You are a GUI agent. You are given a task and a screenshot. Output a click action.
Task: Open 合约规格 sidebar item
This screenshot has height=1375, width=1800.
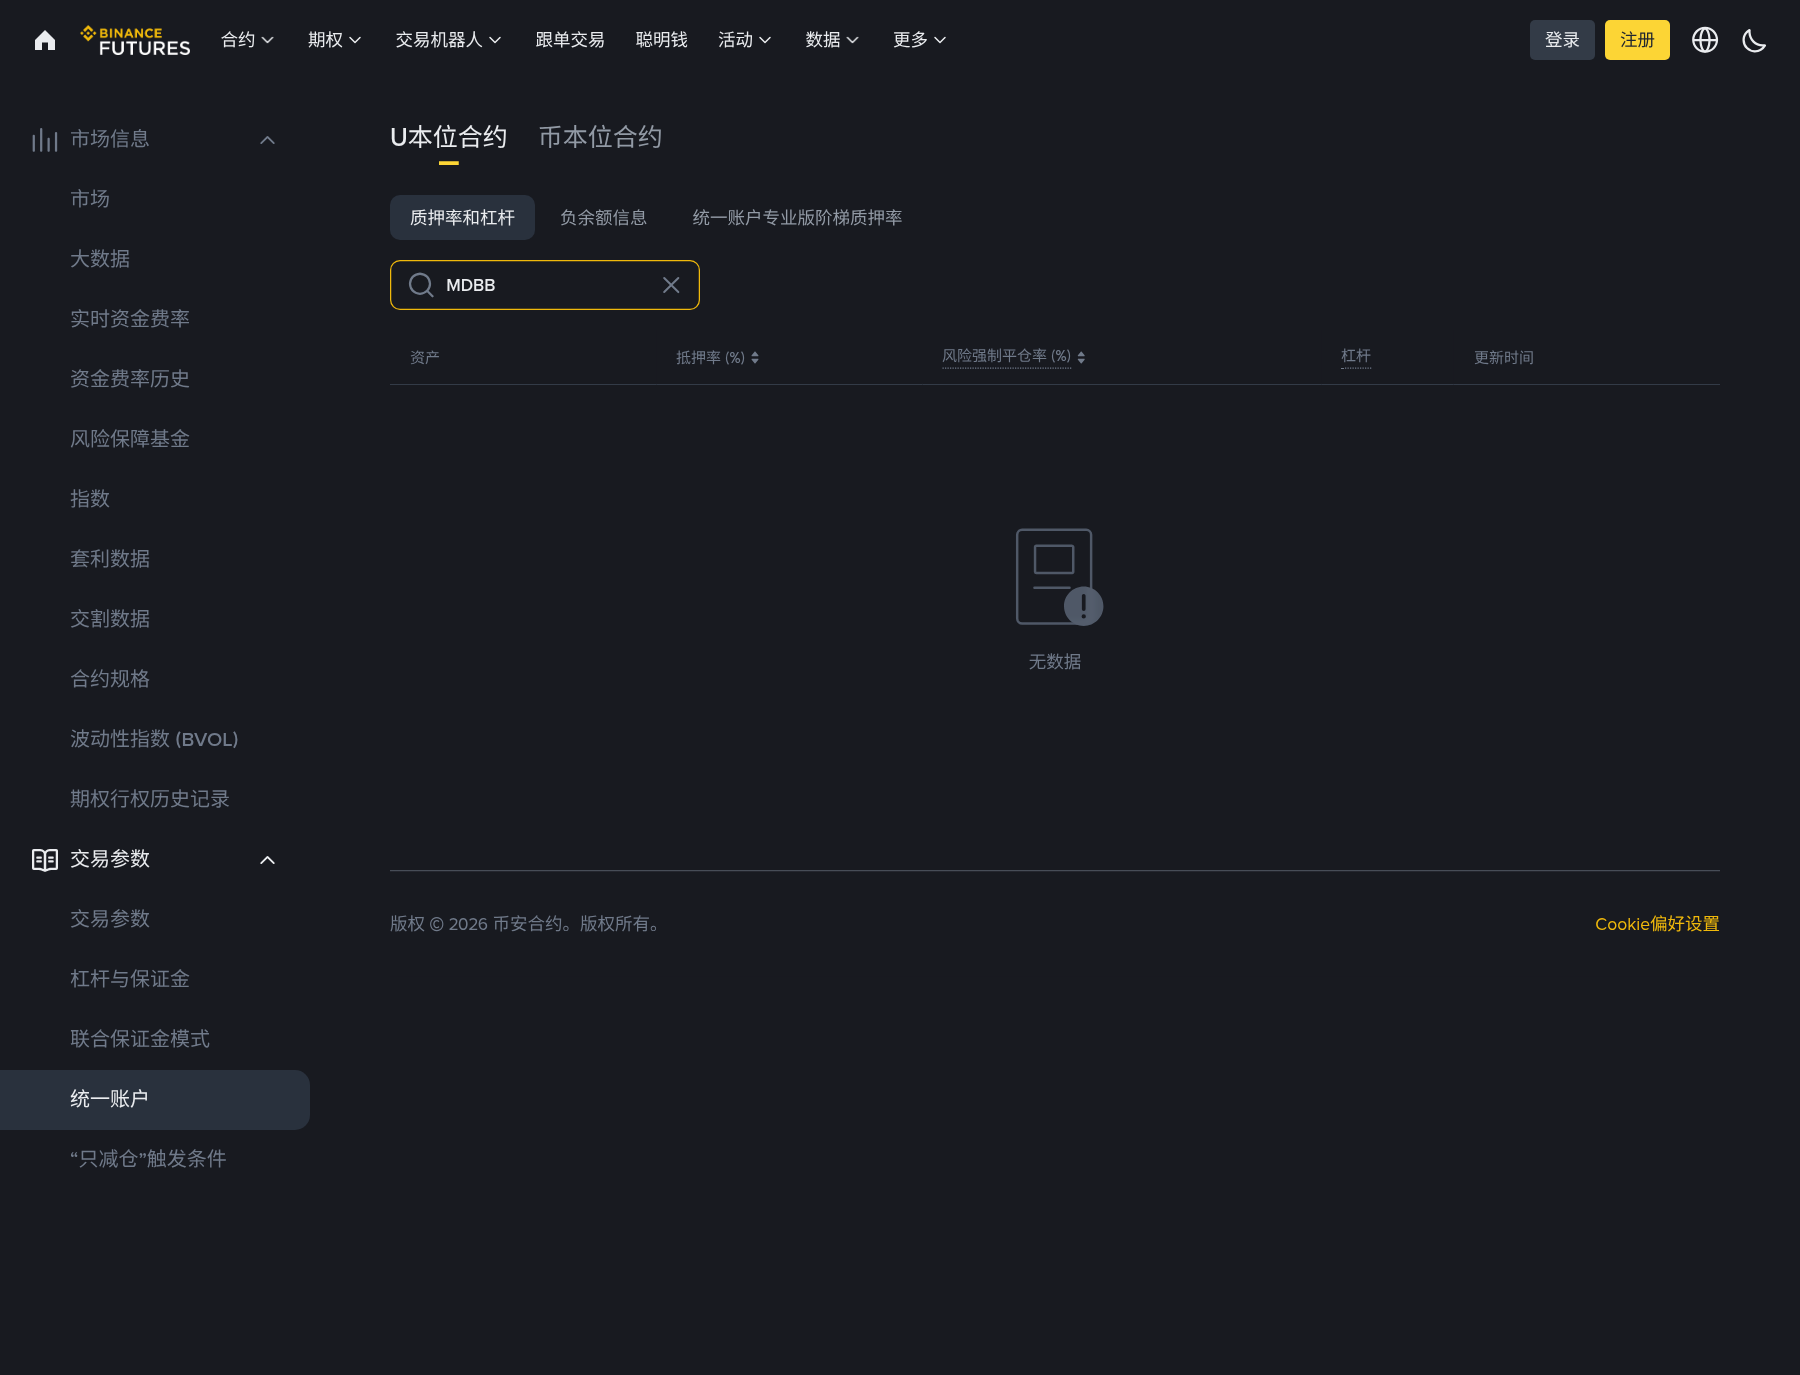click(x=110, y=679)
